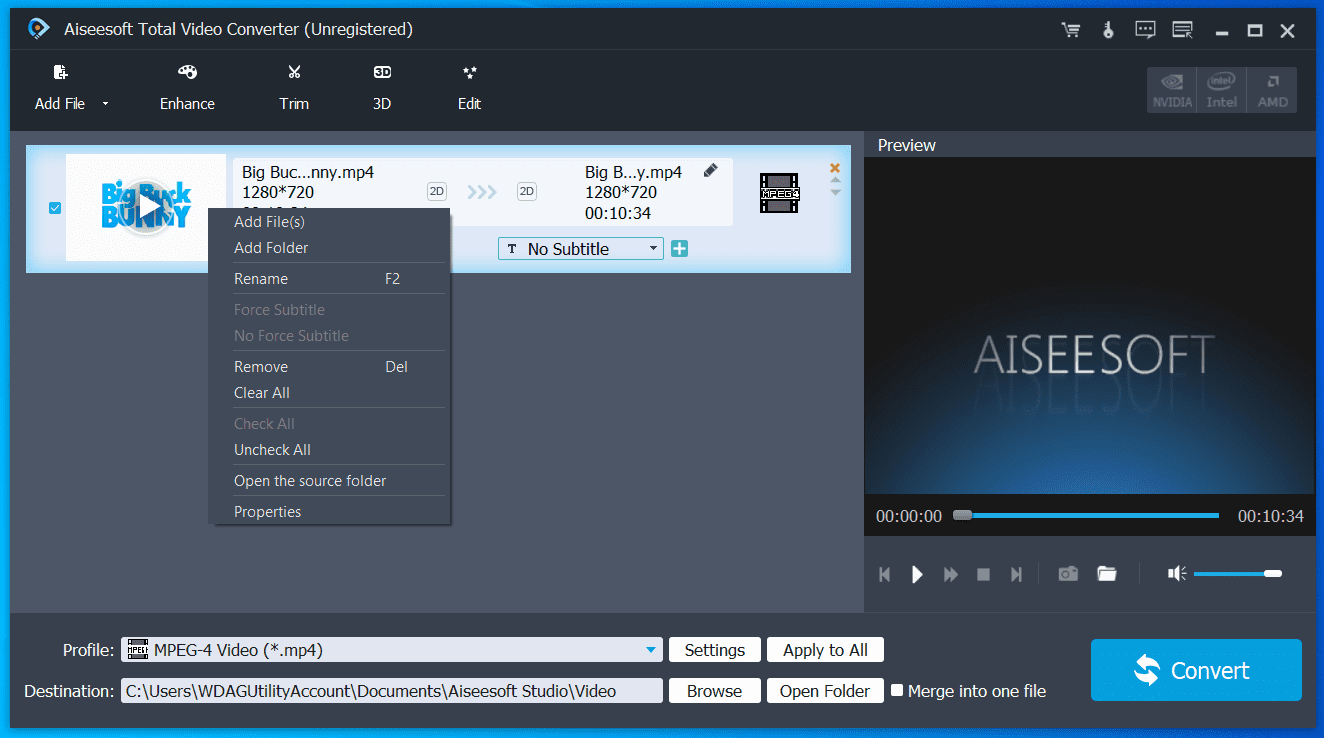Viewport: 1324px width, 738px height.
Task: Click the MPEG4 output format icon
Action: pyautogui.click(x=779, y=193)
